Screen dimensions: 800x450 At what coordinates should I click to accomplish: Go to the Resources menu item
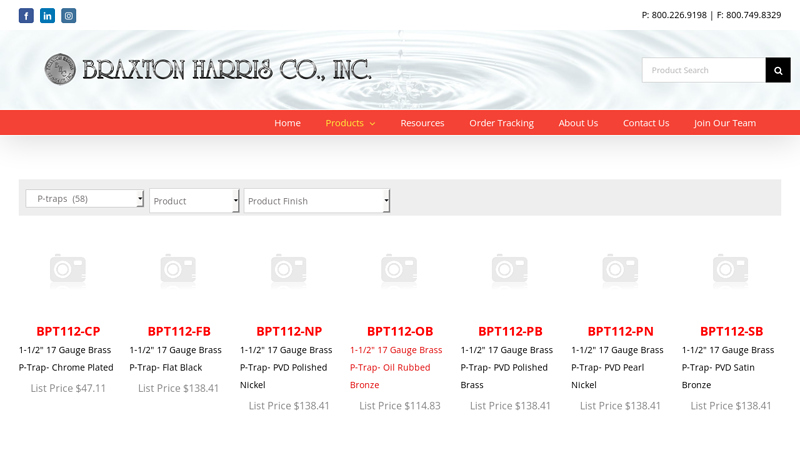(x=422, y=123)
